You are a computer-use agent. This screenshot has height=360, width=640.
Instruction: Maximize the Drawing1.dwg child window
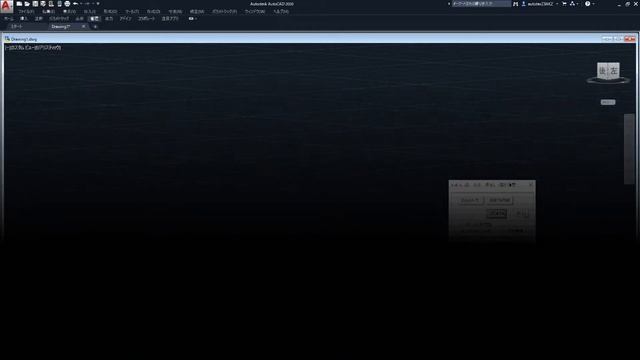[x=618, y=39]
